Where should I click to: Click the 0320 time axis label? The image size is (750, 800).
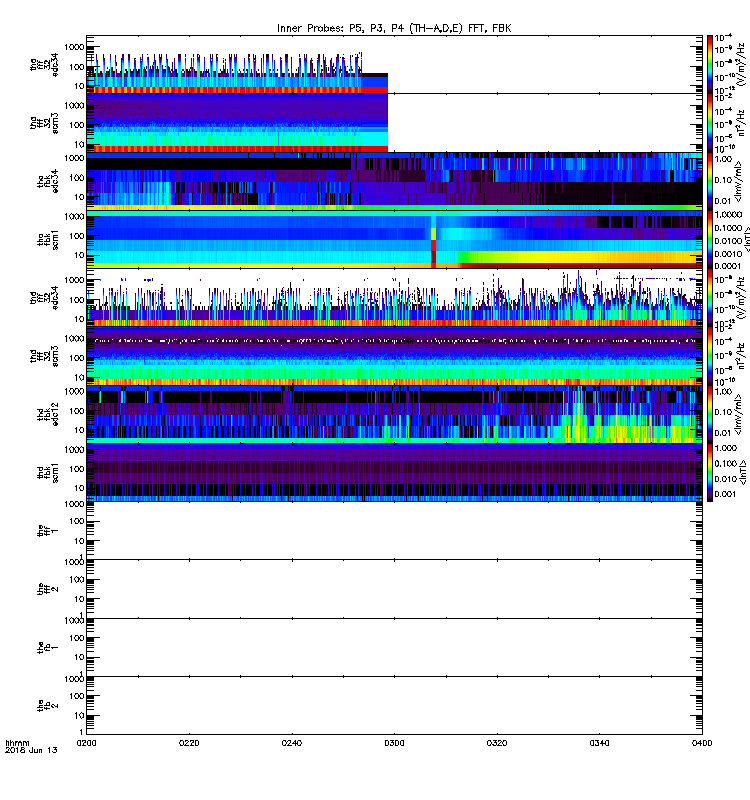click(x=496, y=743)
